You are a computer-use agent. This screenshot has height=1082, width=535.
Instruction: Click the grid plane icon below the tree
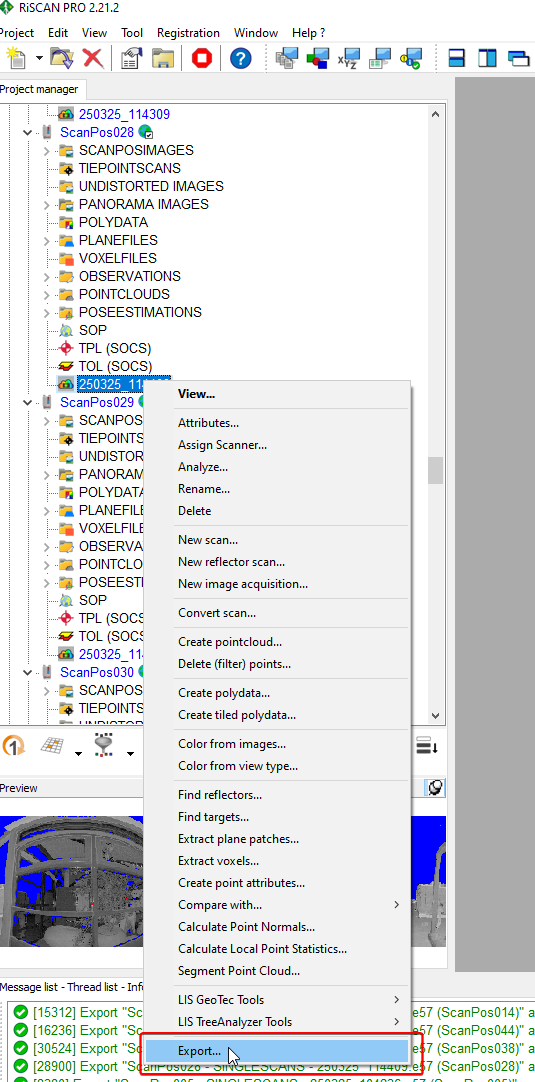coord(52,746)
